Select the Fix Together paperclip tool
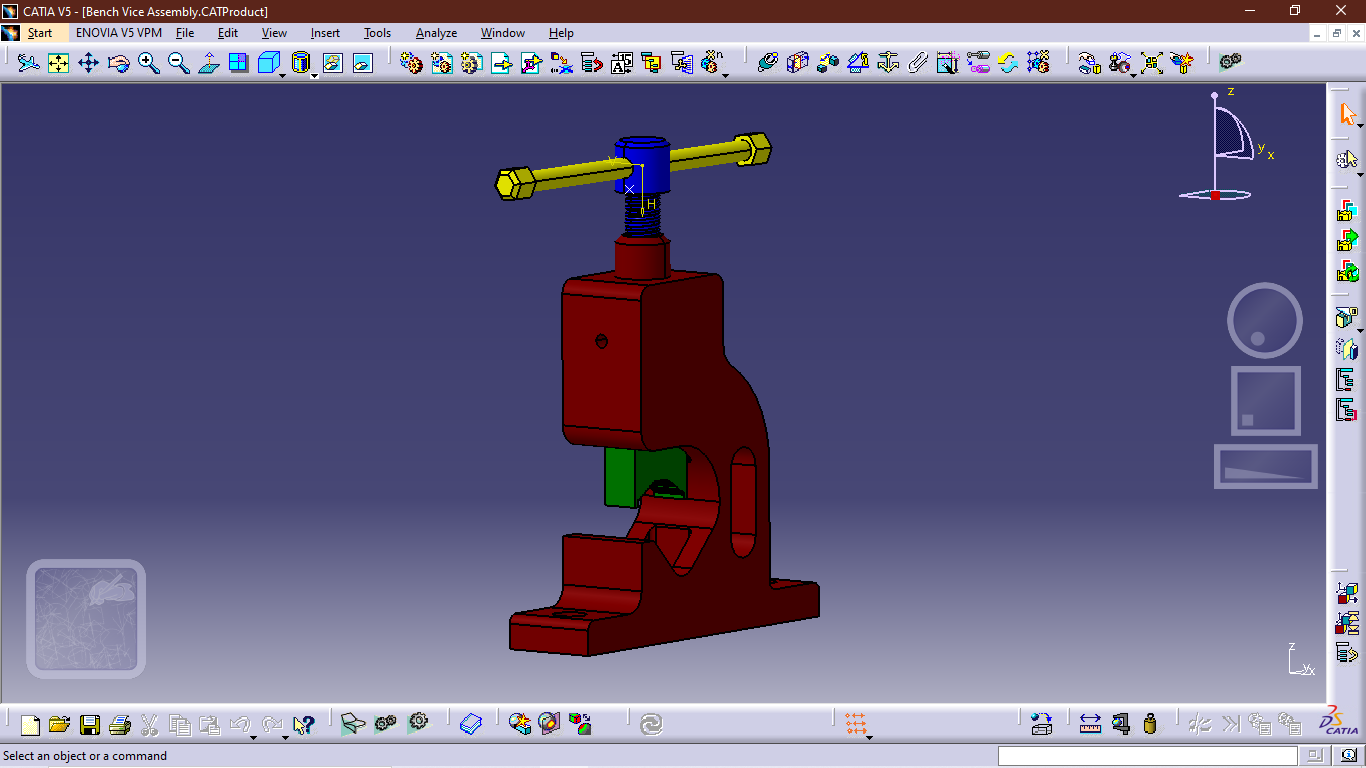Image resolution: width=1366 pixels, height=768 pixels. point(918,62)
